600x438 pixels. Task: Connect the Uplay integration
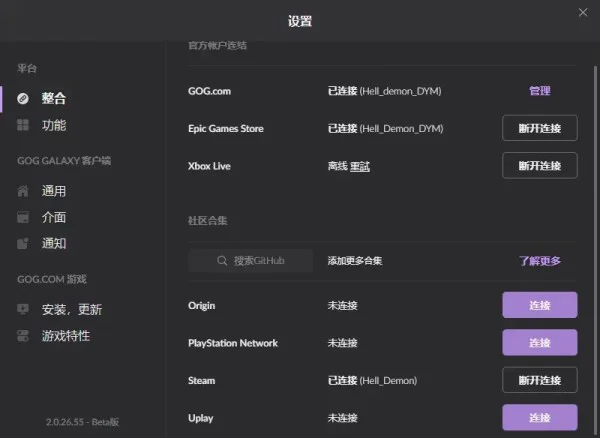[x=540, y=417]
